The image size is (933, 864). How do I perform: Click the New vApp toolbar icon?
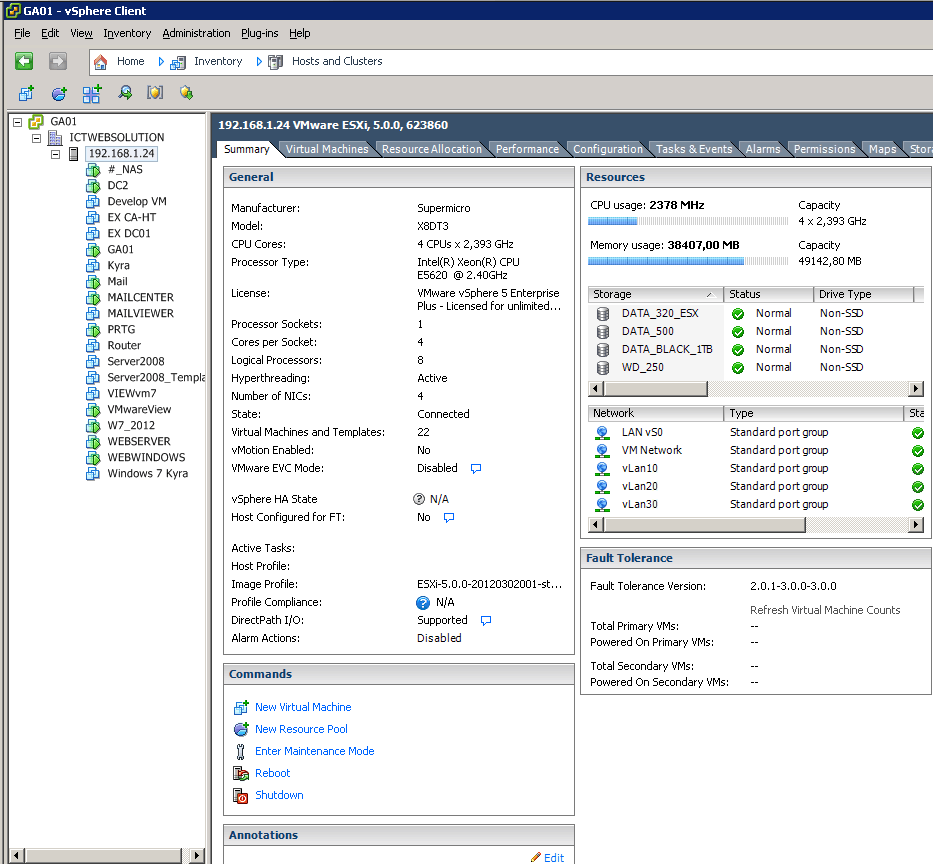tap(92, 93)
